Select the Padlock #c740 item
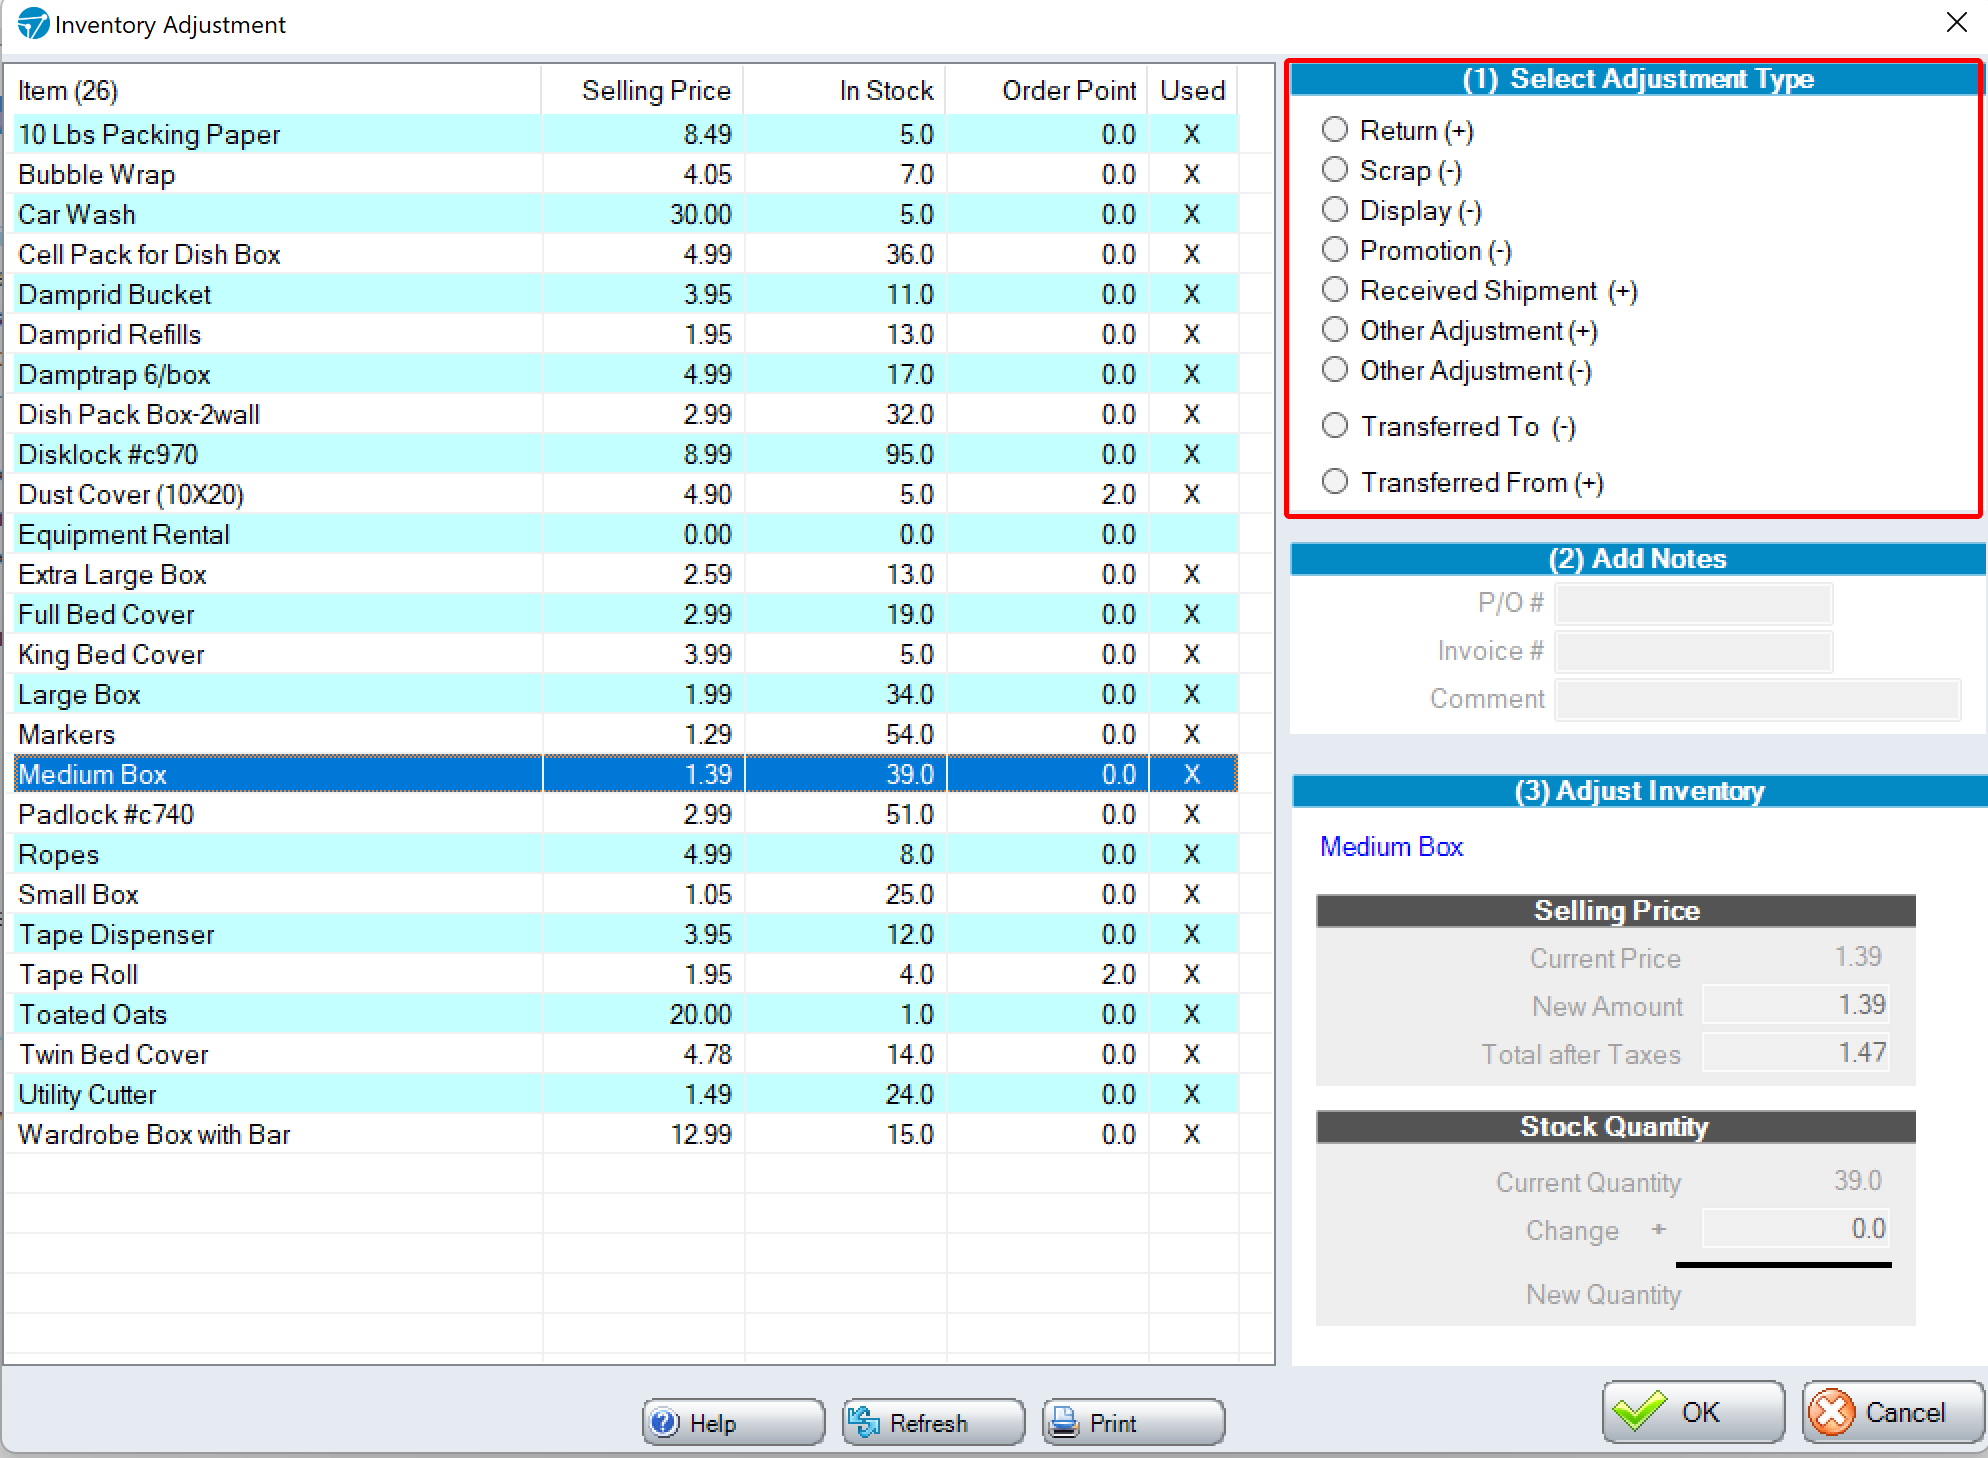Screen dimensions: 1988x1458 click(626, 814)
